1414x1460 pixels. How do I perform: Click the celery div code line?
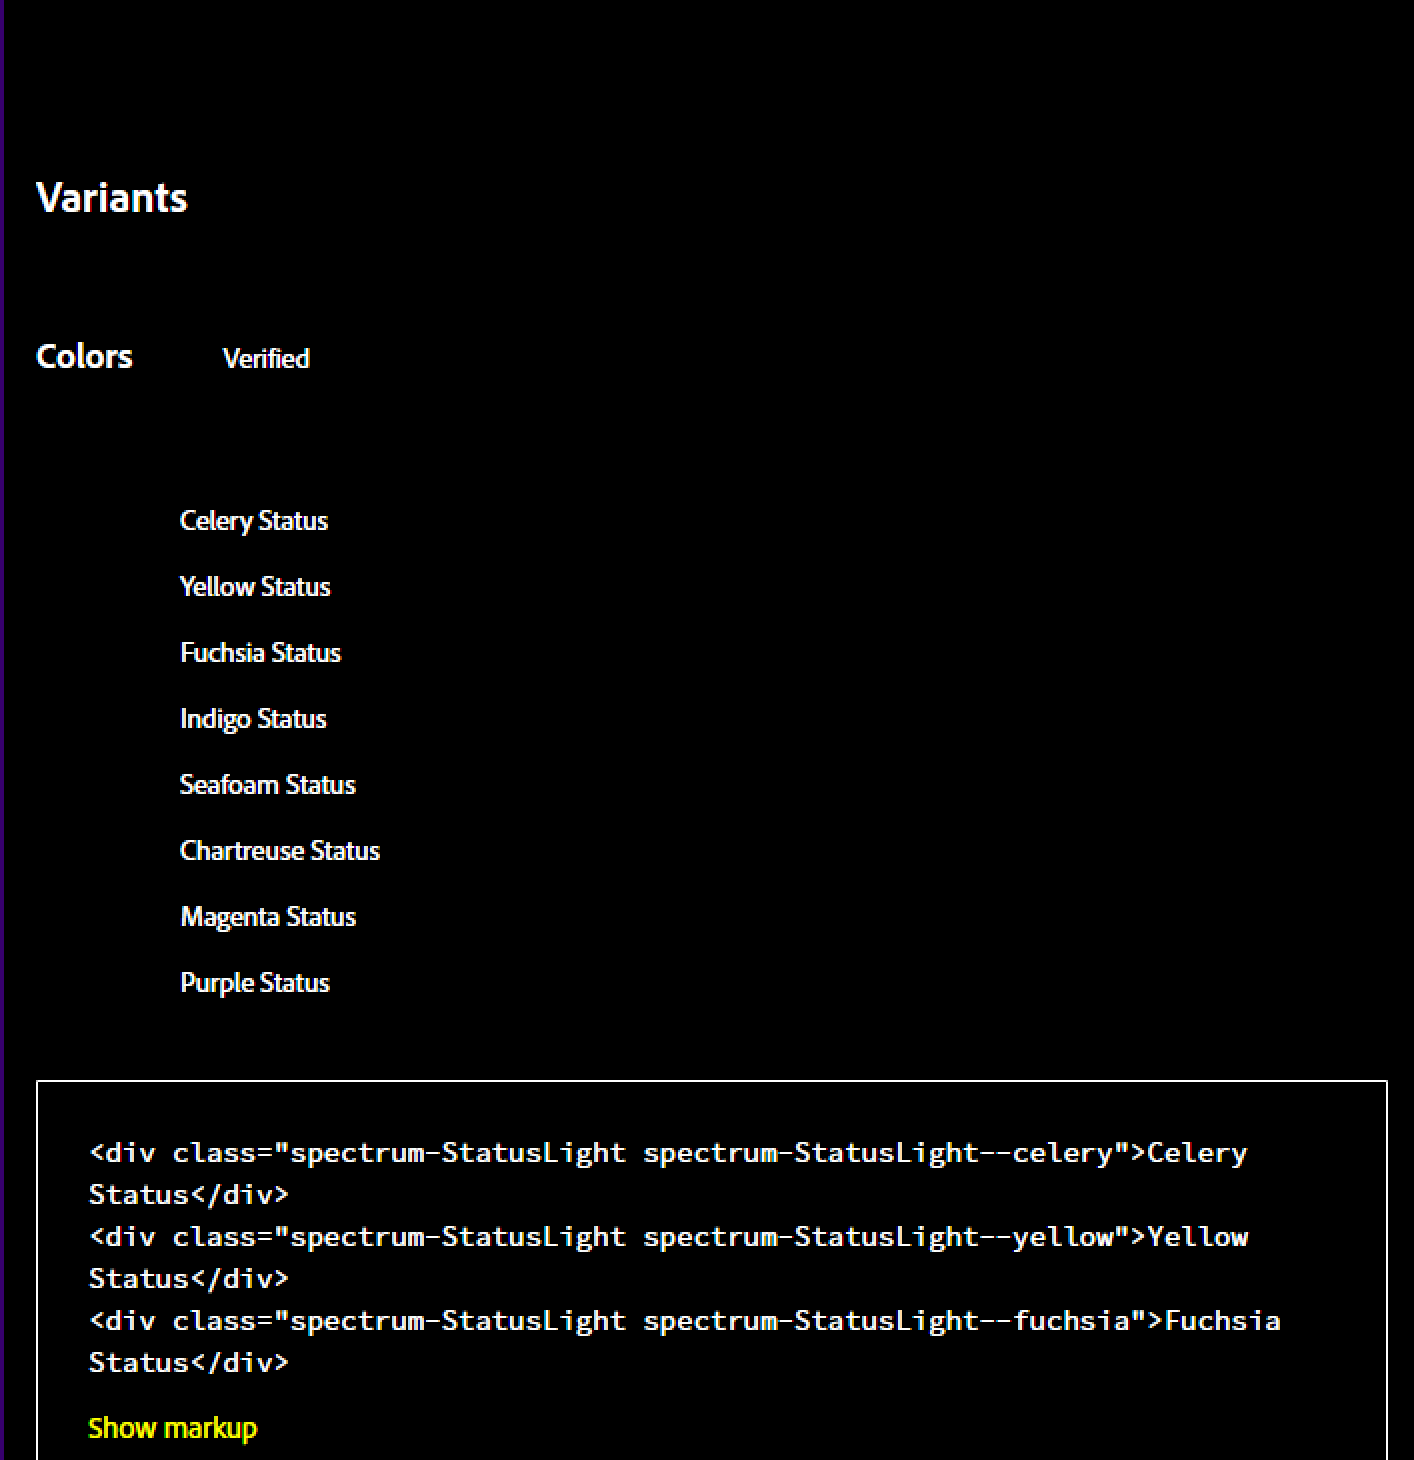[x=668, y=1173]
